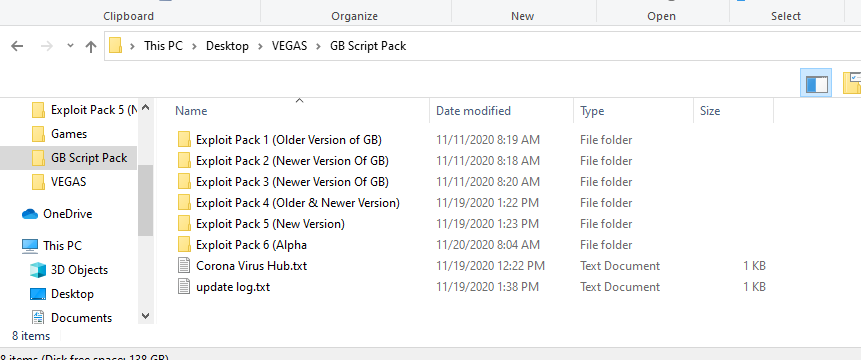Navigate to VEGAS in the breadcrumb

[289, 46]
